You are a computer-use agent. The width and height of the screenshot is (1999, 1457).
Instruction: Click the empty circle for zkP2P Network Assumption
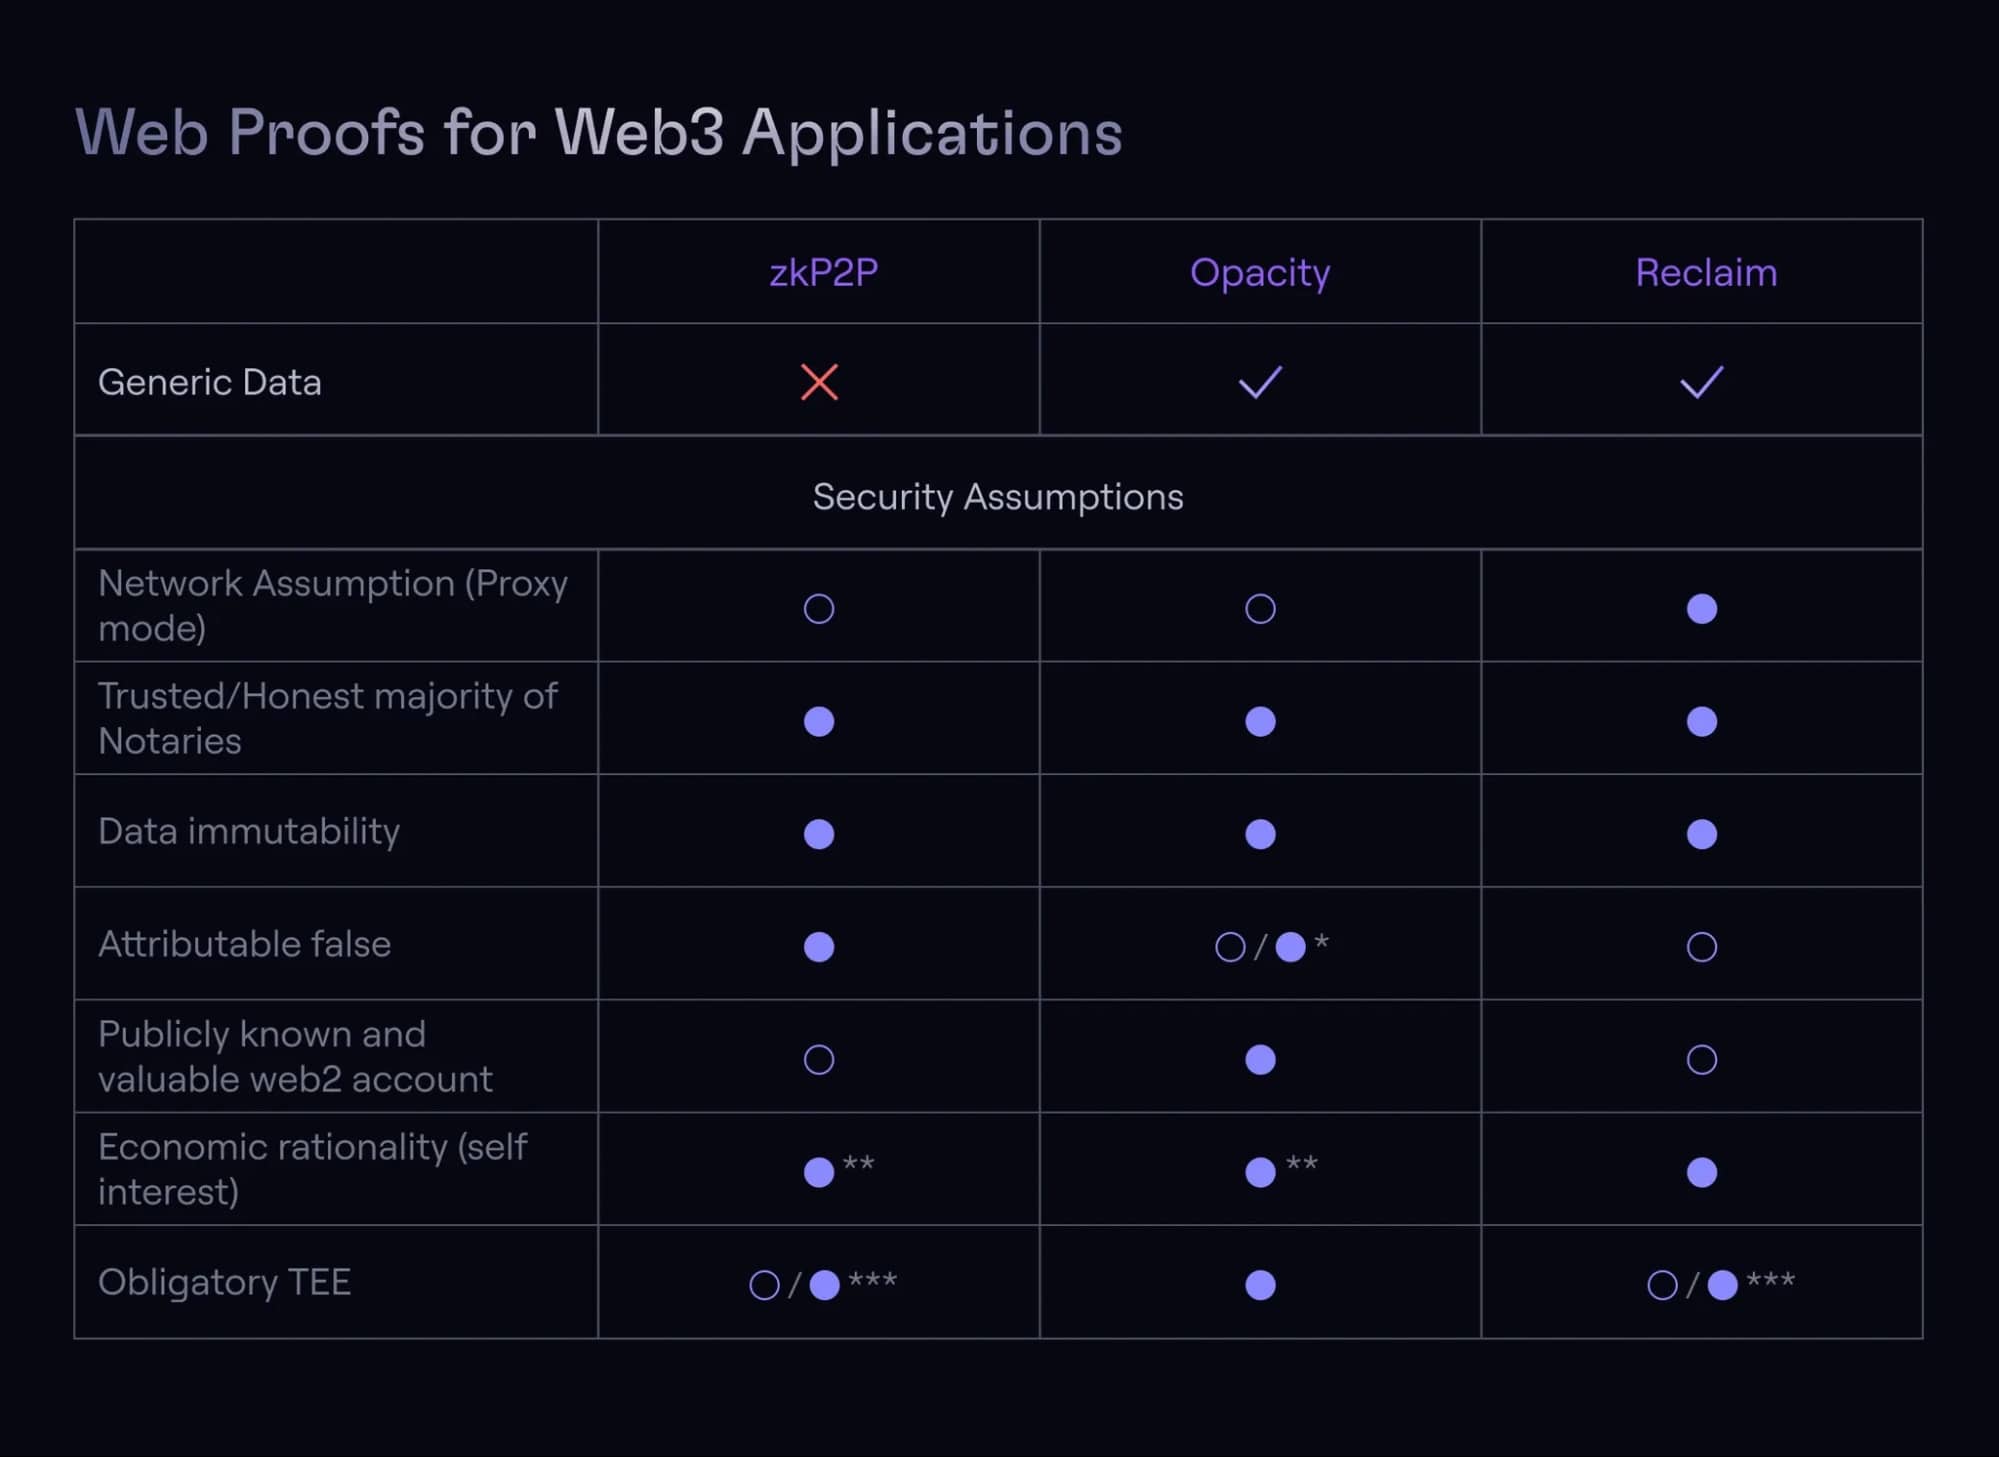tap(819, 609)
